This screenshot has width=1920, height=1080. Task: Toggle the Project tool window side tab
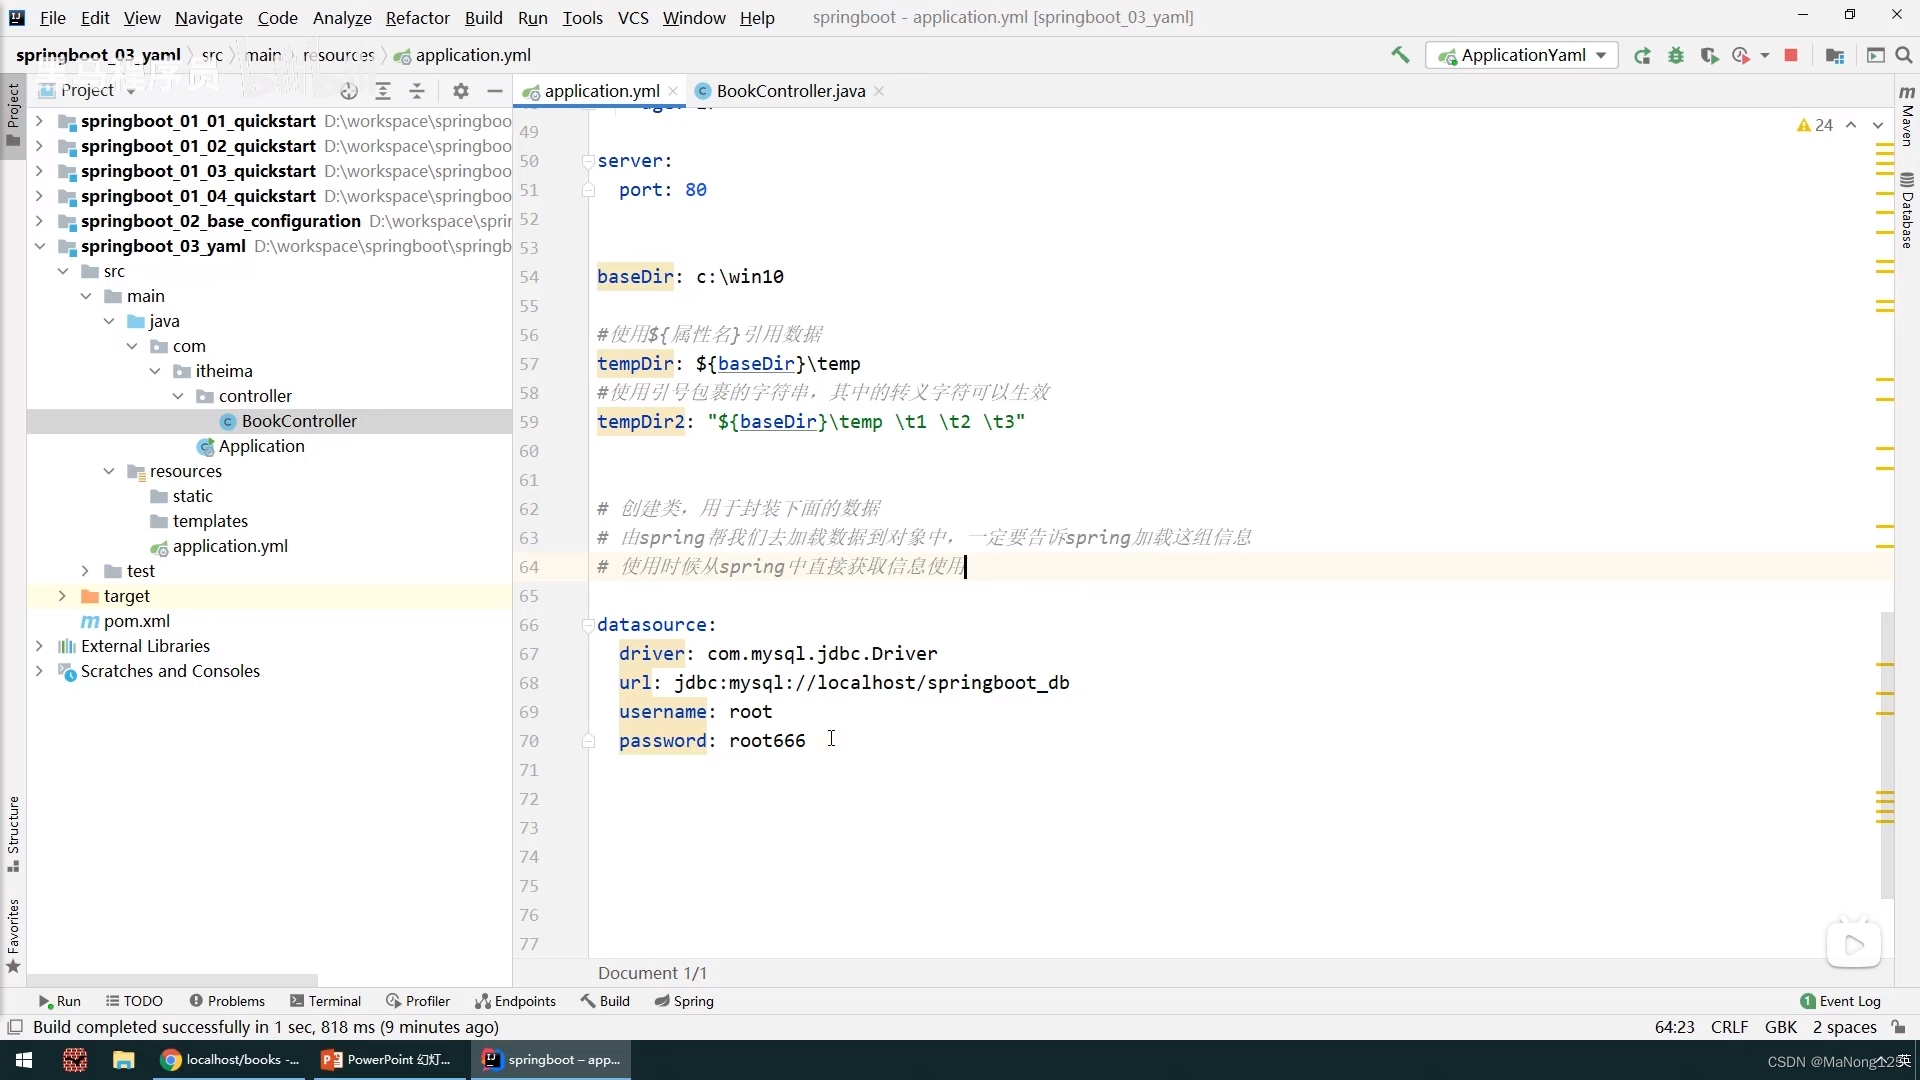(x=13, y=115)
